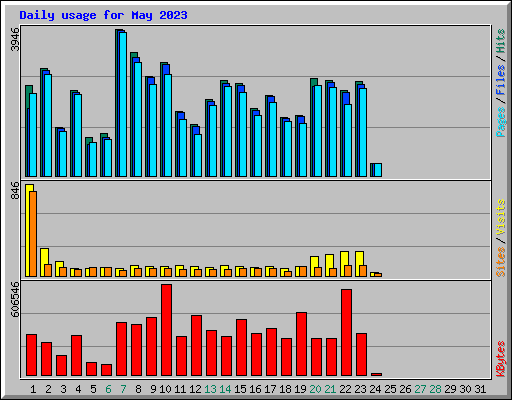Click day label 11 on the x-axis
The image size is (512, 400).
[x=180, y=389]
